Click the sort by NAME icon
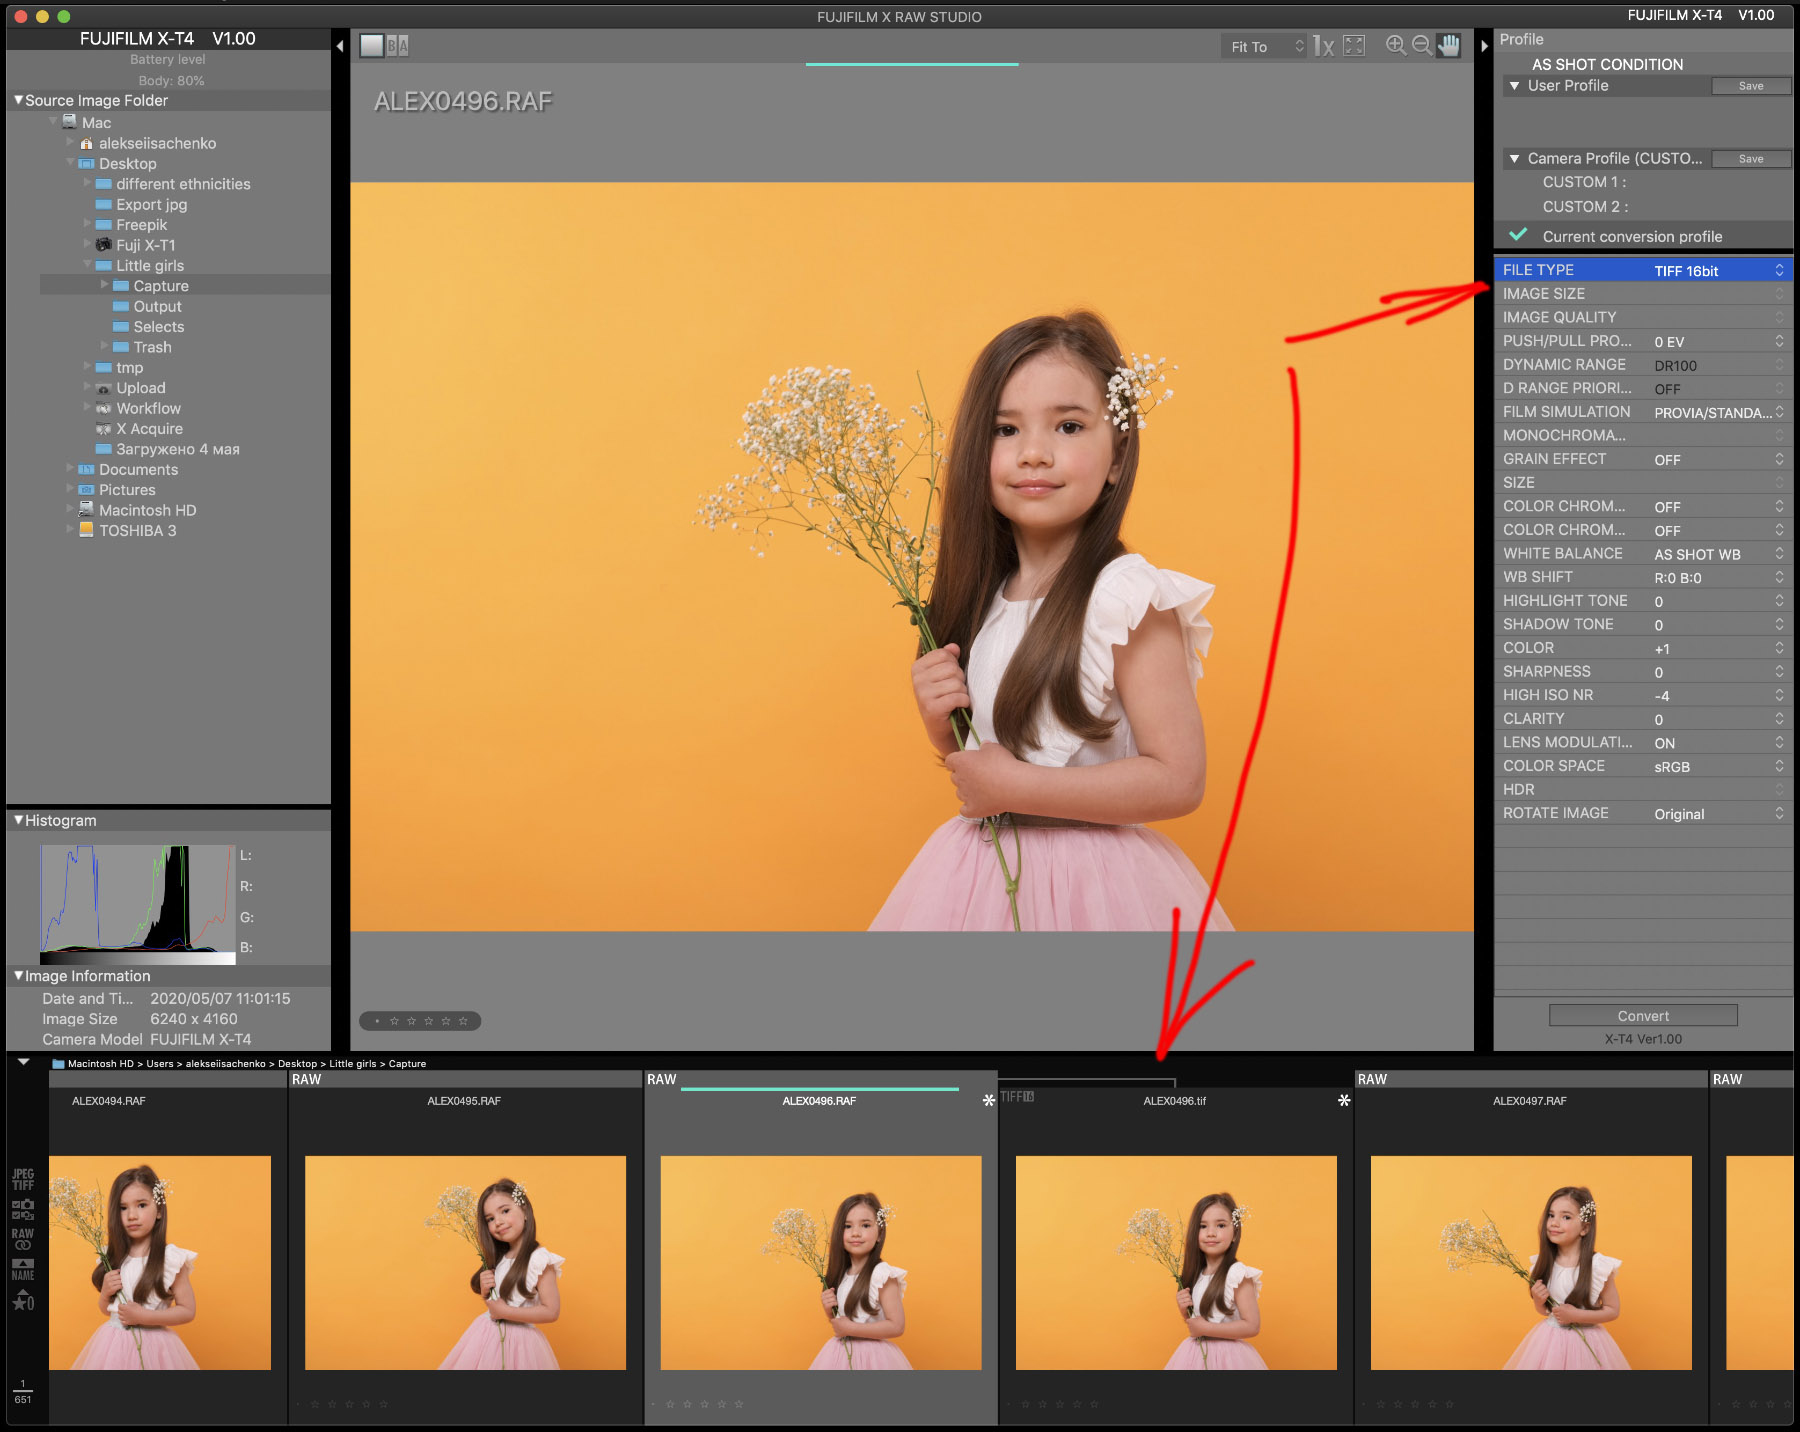The image size is (1800, 1432). coord(23,1270)
